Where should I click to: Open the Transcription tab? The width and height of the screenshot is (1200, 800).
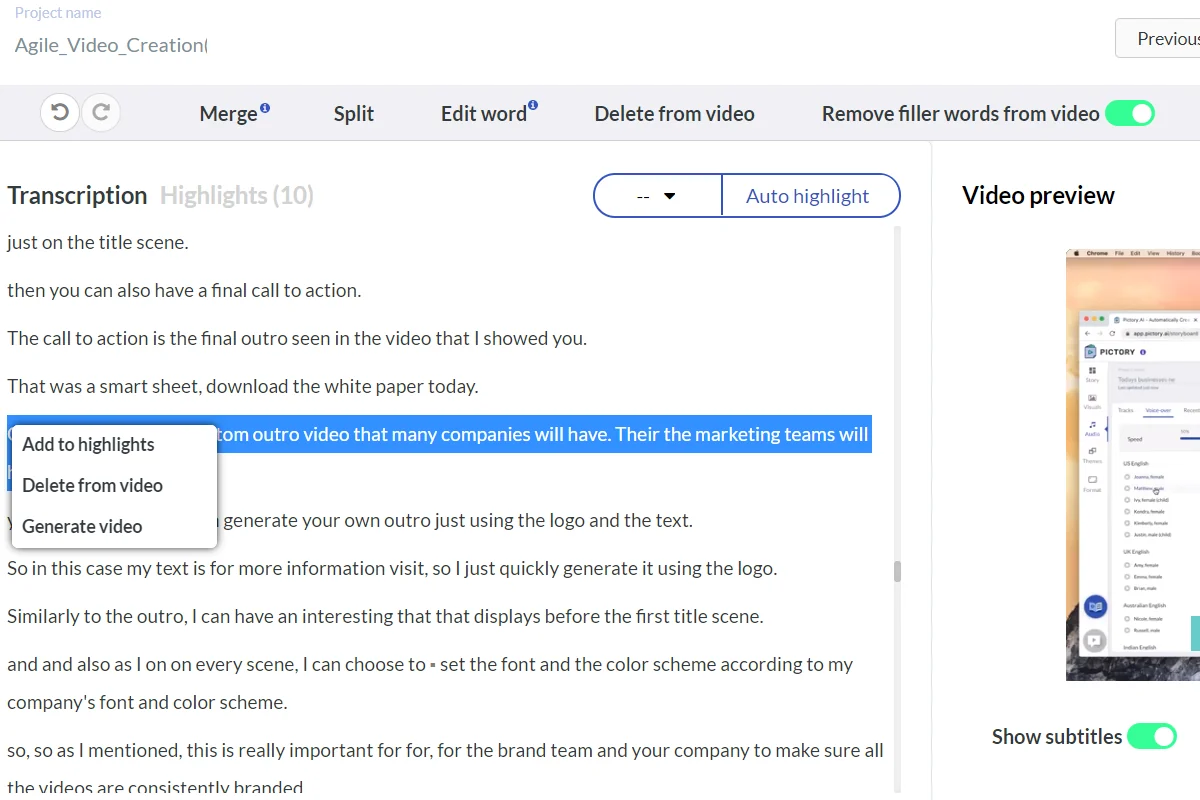tap(77, 195)
